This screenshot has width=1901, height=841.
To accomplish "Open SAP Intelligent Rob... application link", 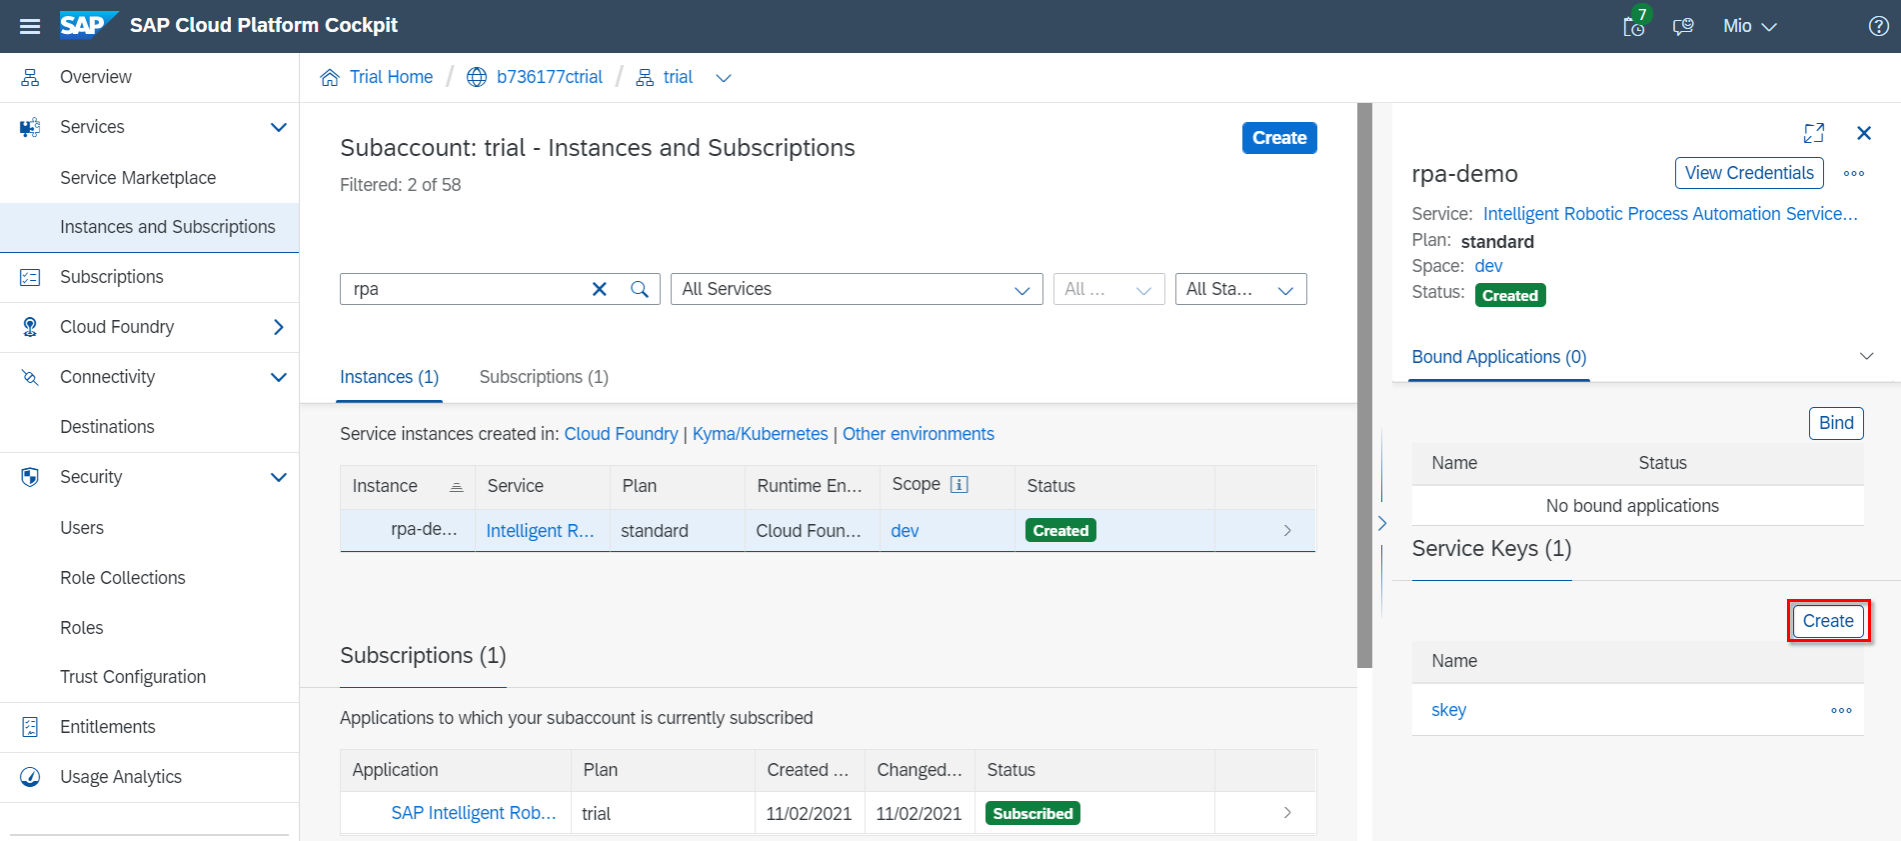I will (473, 813).
